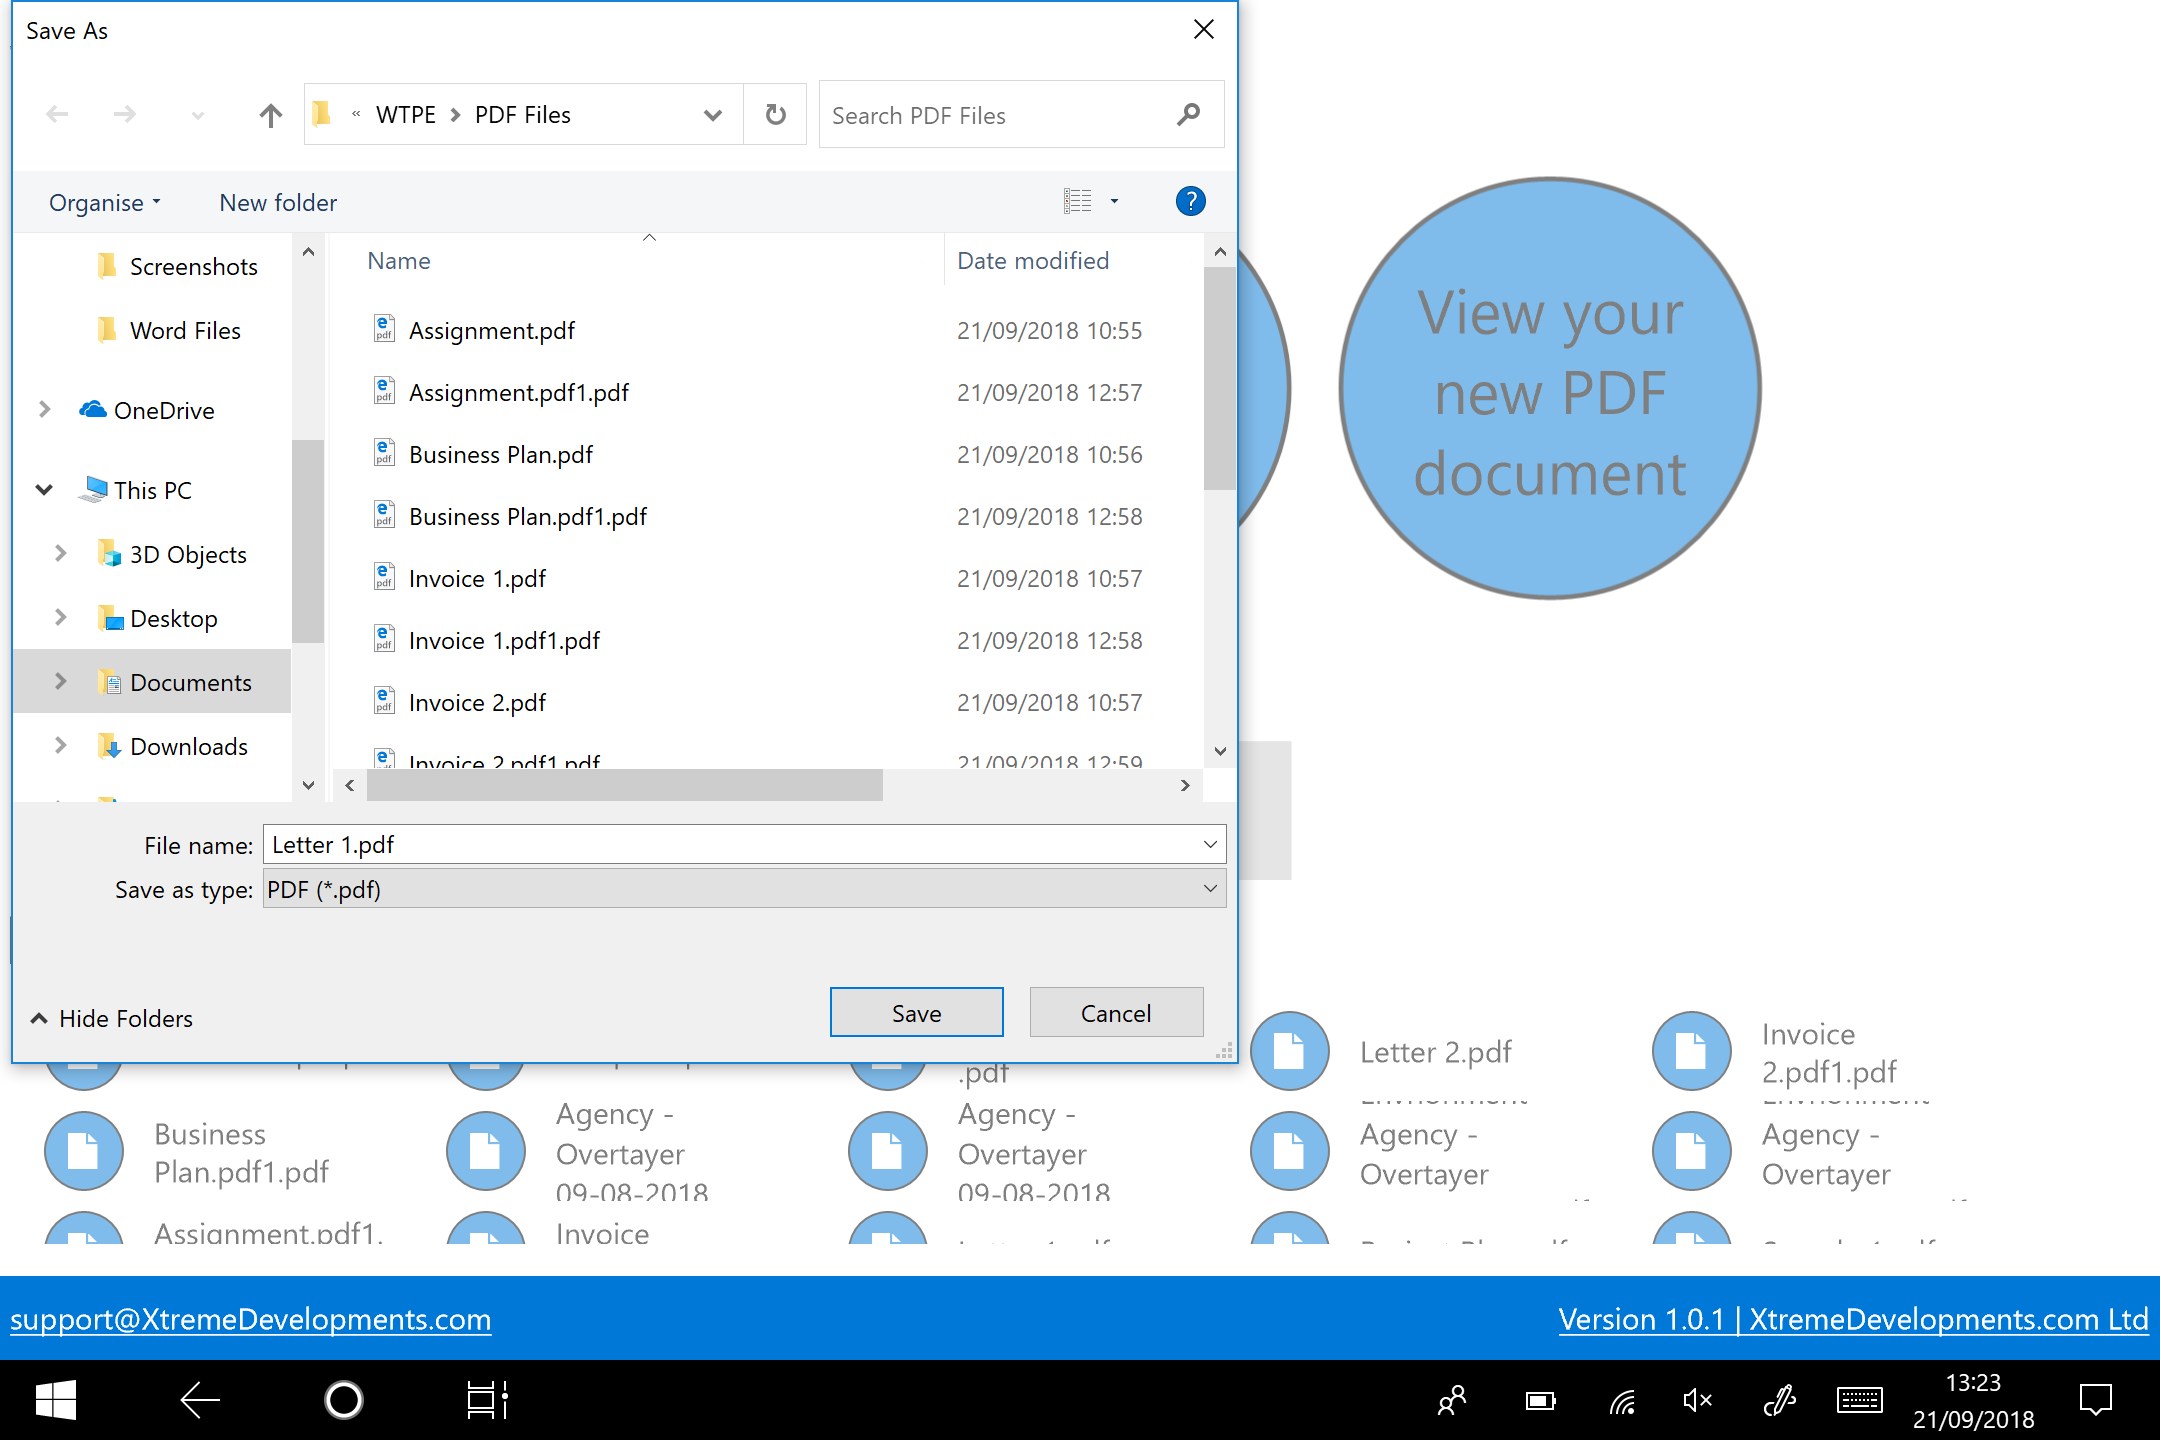Viewport: 2160px width, 1440px height.
Task: Open the blue Help question icon
Action: [x=1190, y=202]
